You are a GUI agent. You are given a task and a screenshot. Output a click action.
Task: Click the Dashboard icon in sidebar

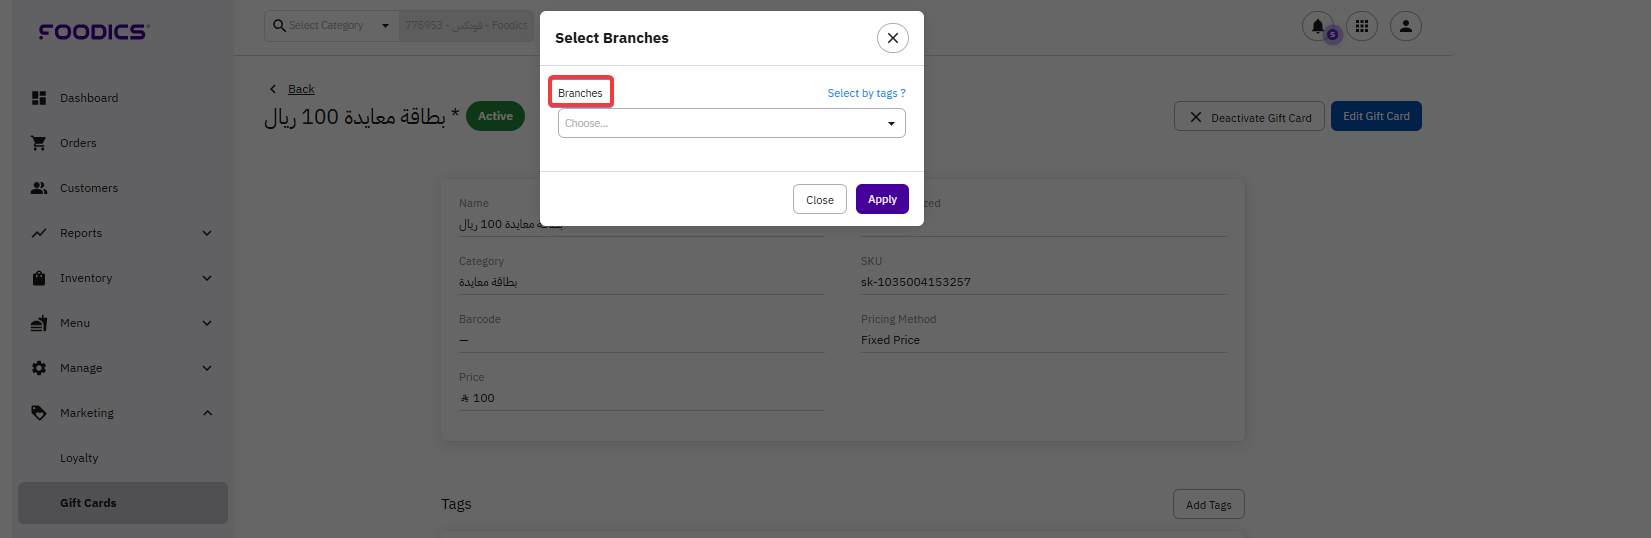coord(39,98)
